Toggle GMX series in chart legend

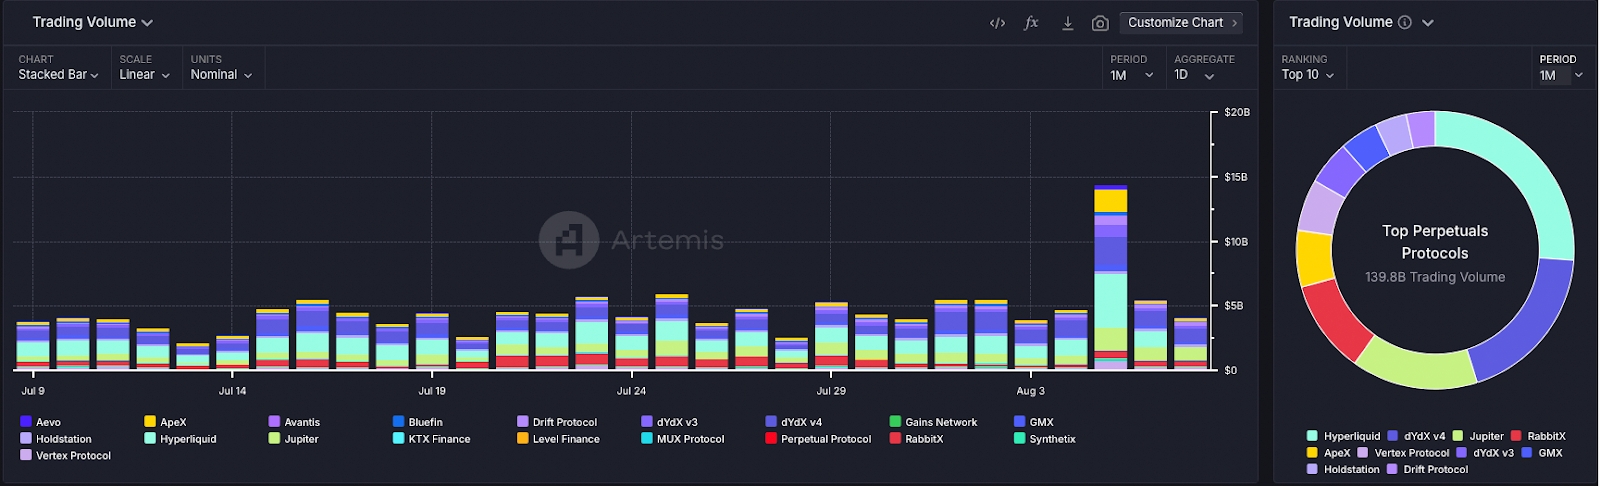pyautogui.click(x=1034, y=422)
